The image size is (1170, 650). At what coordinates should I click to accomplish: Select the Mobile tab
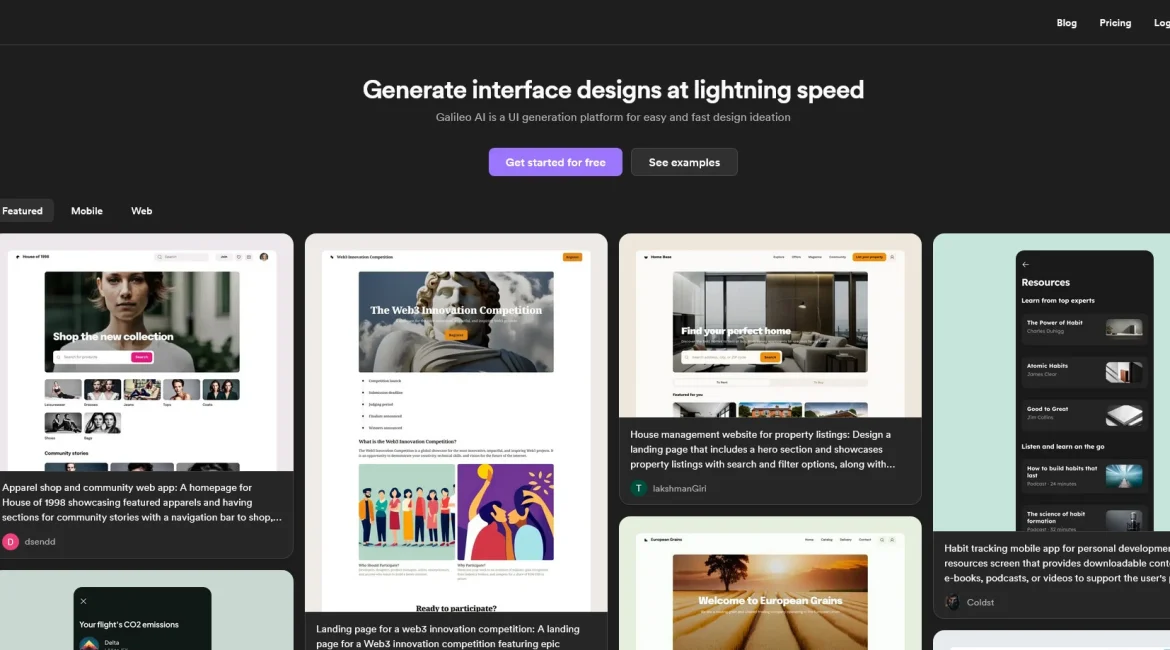pyautogui.click(x=87, y=211)
